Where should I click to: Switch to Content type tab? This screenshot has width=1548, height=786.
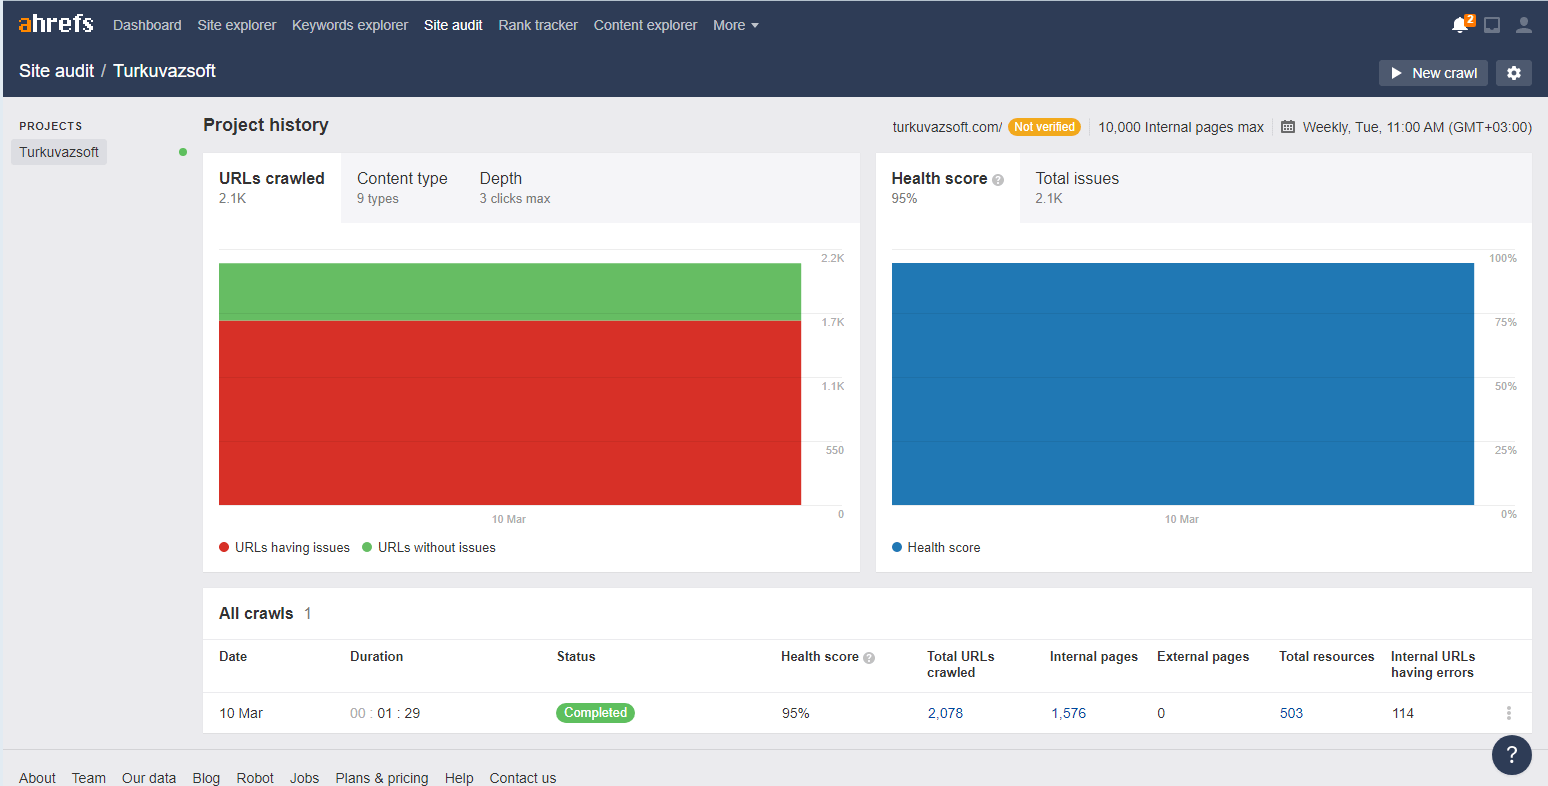click(x=402, y=188)
